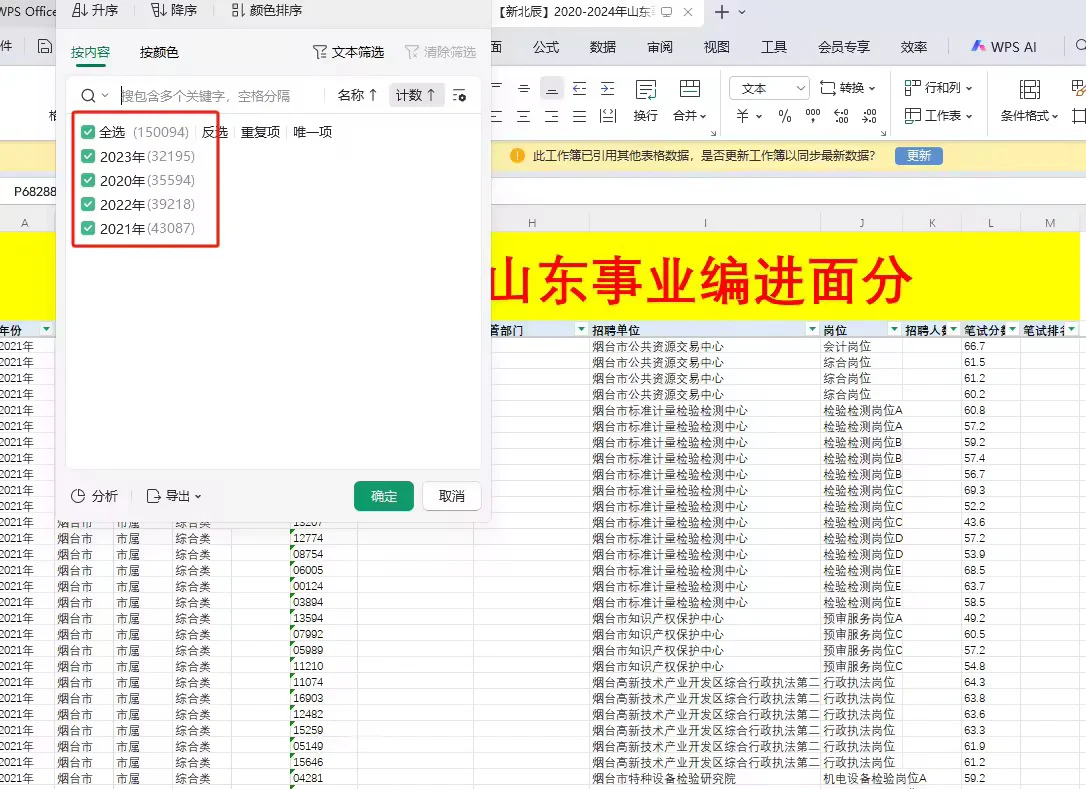Viewport: 1086px width, 789px height.
Task: Open the 数据 ribbon tab
Action: point(603,46)
